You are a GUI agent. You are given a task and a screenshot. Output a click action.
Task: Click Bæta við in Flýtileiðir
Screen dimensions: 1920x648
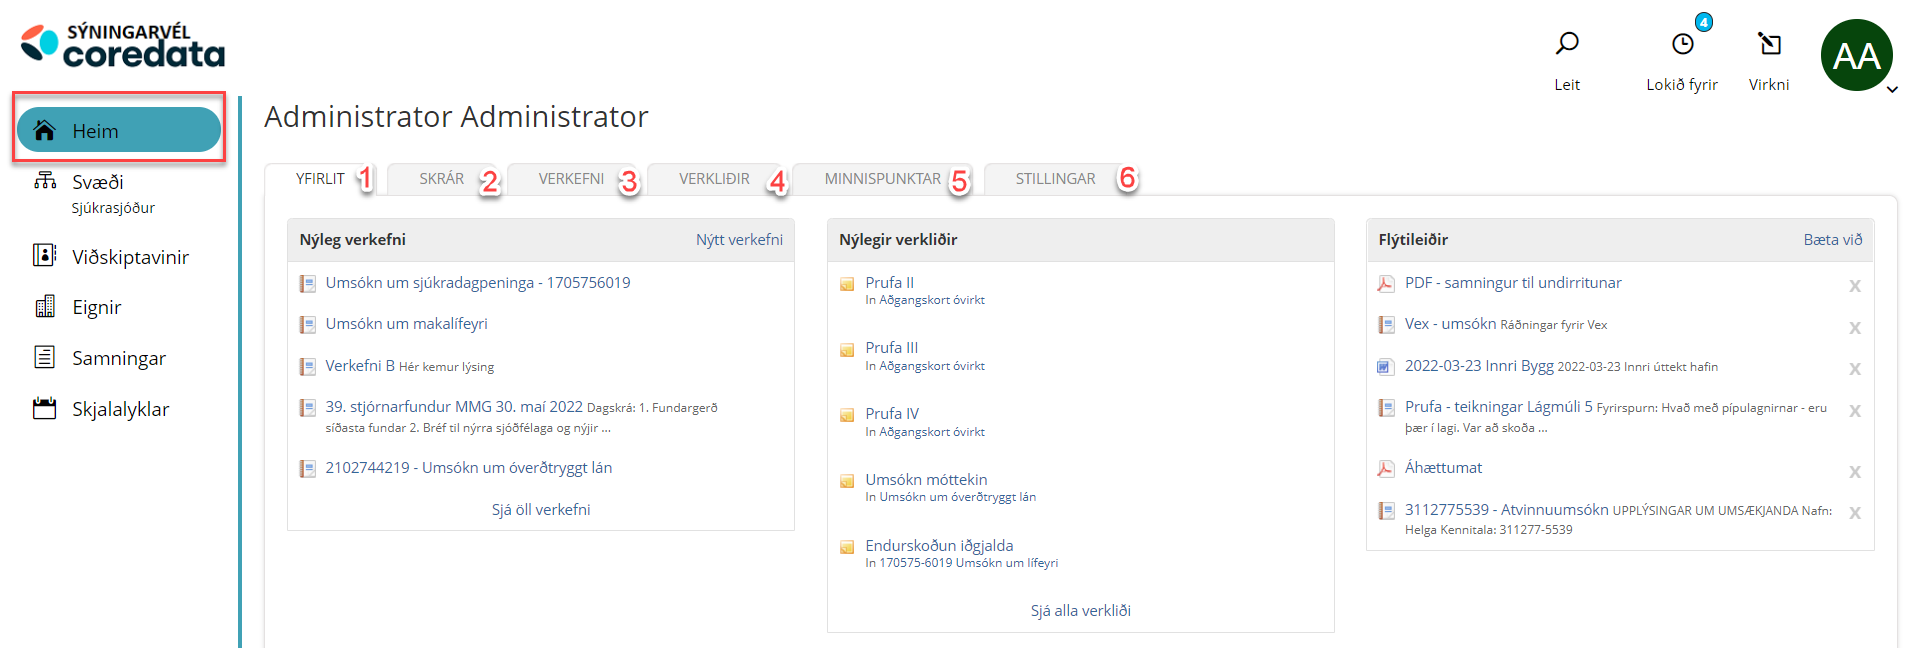pos(1832,240)
